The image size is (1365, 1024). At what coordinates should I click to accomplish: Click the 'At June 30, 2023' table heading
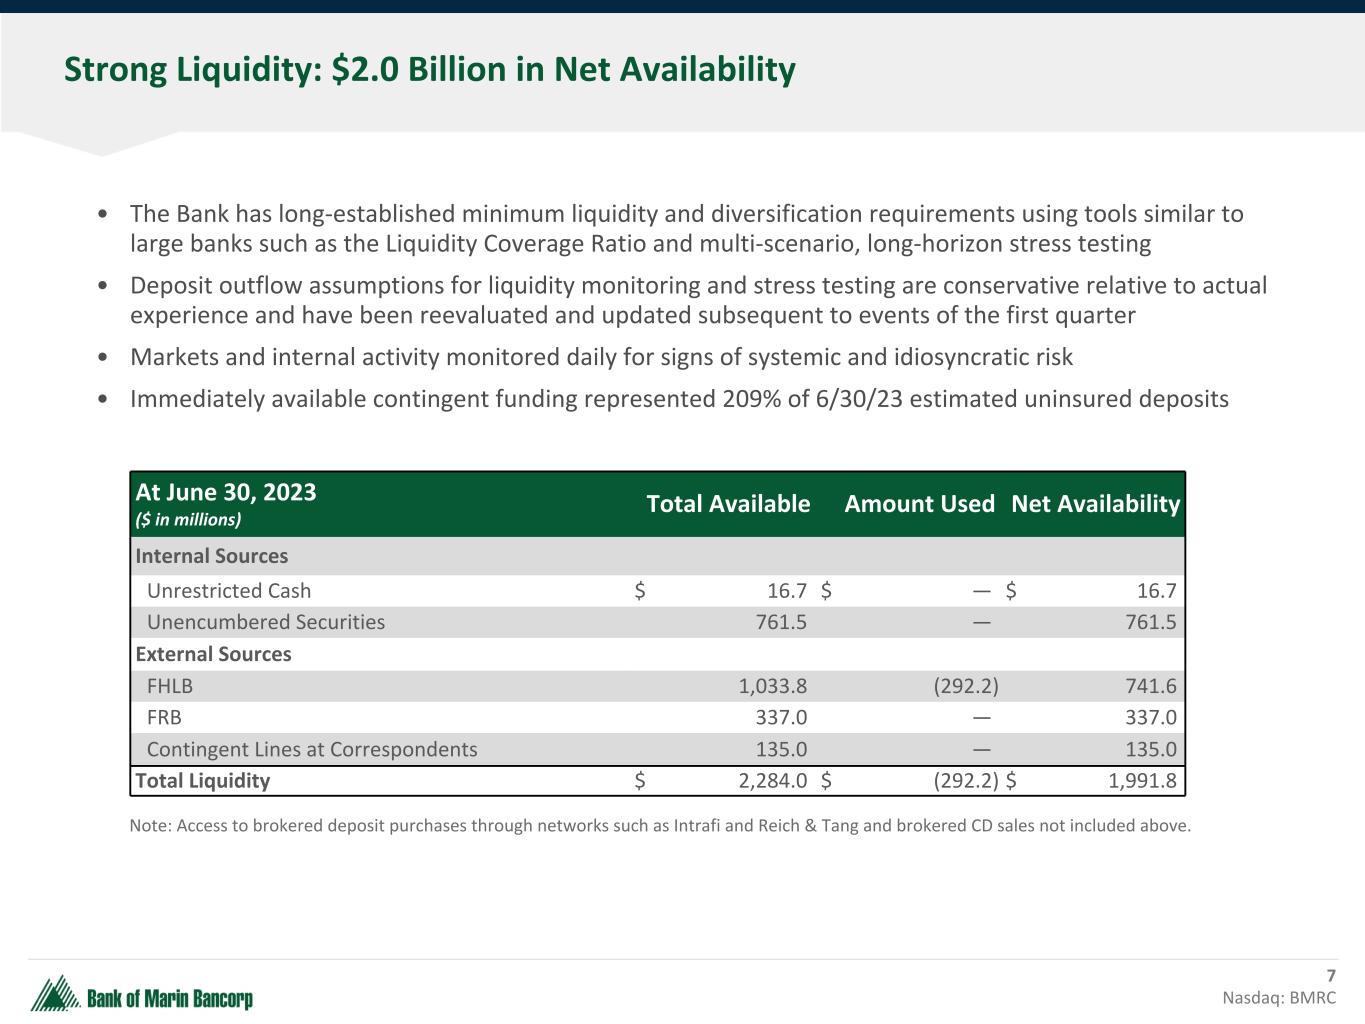click(x=226, y=492)
